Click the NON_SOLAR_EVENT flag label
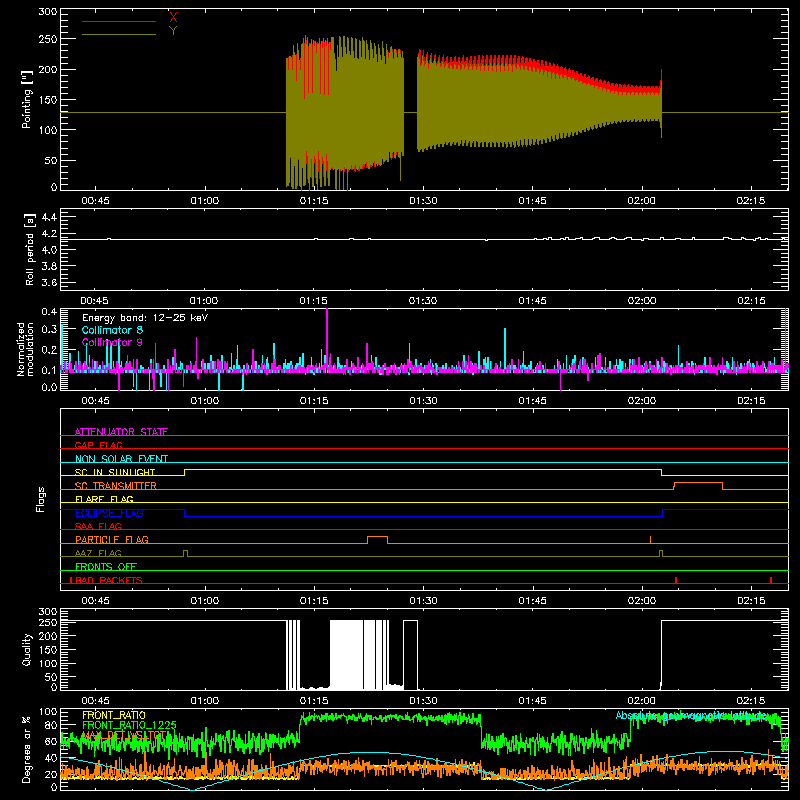Screen dimensions: 800x800 tap(121, 459)
